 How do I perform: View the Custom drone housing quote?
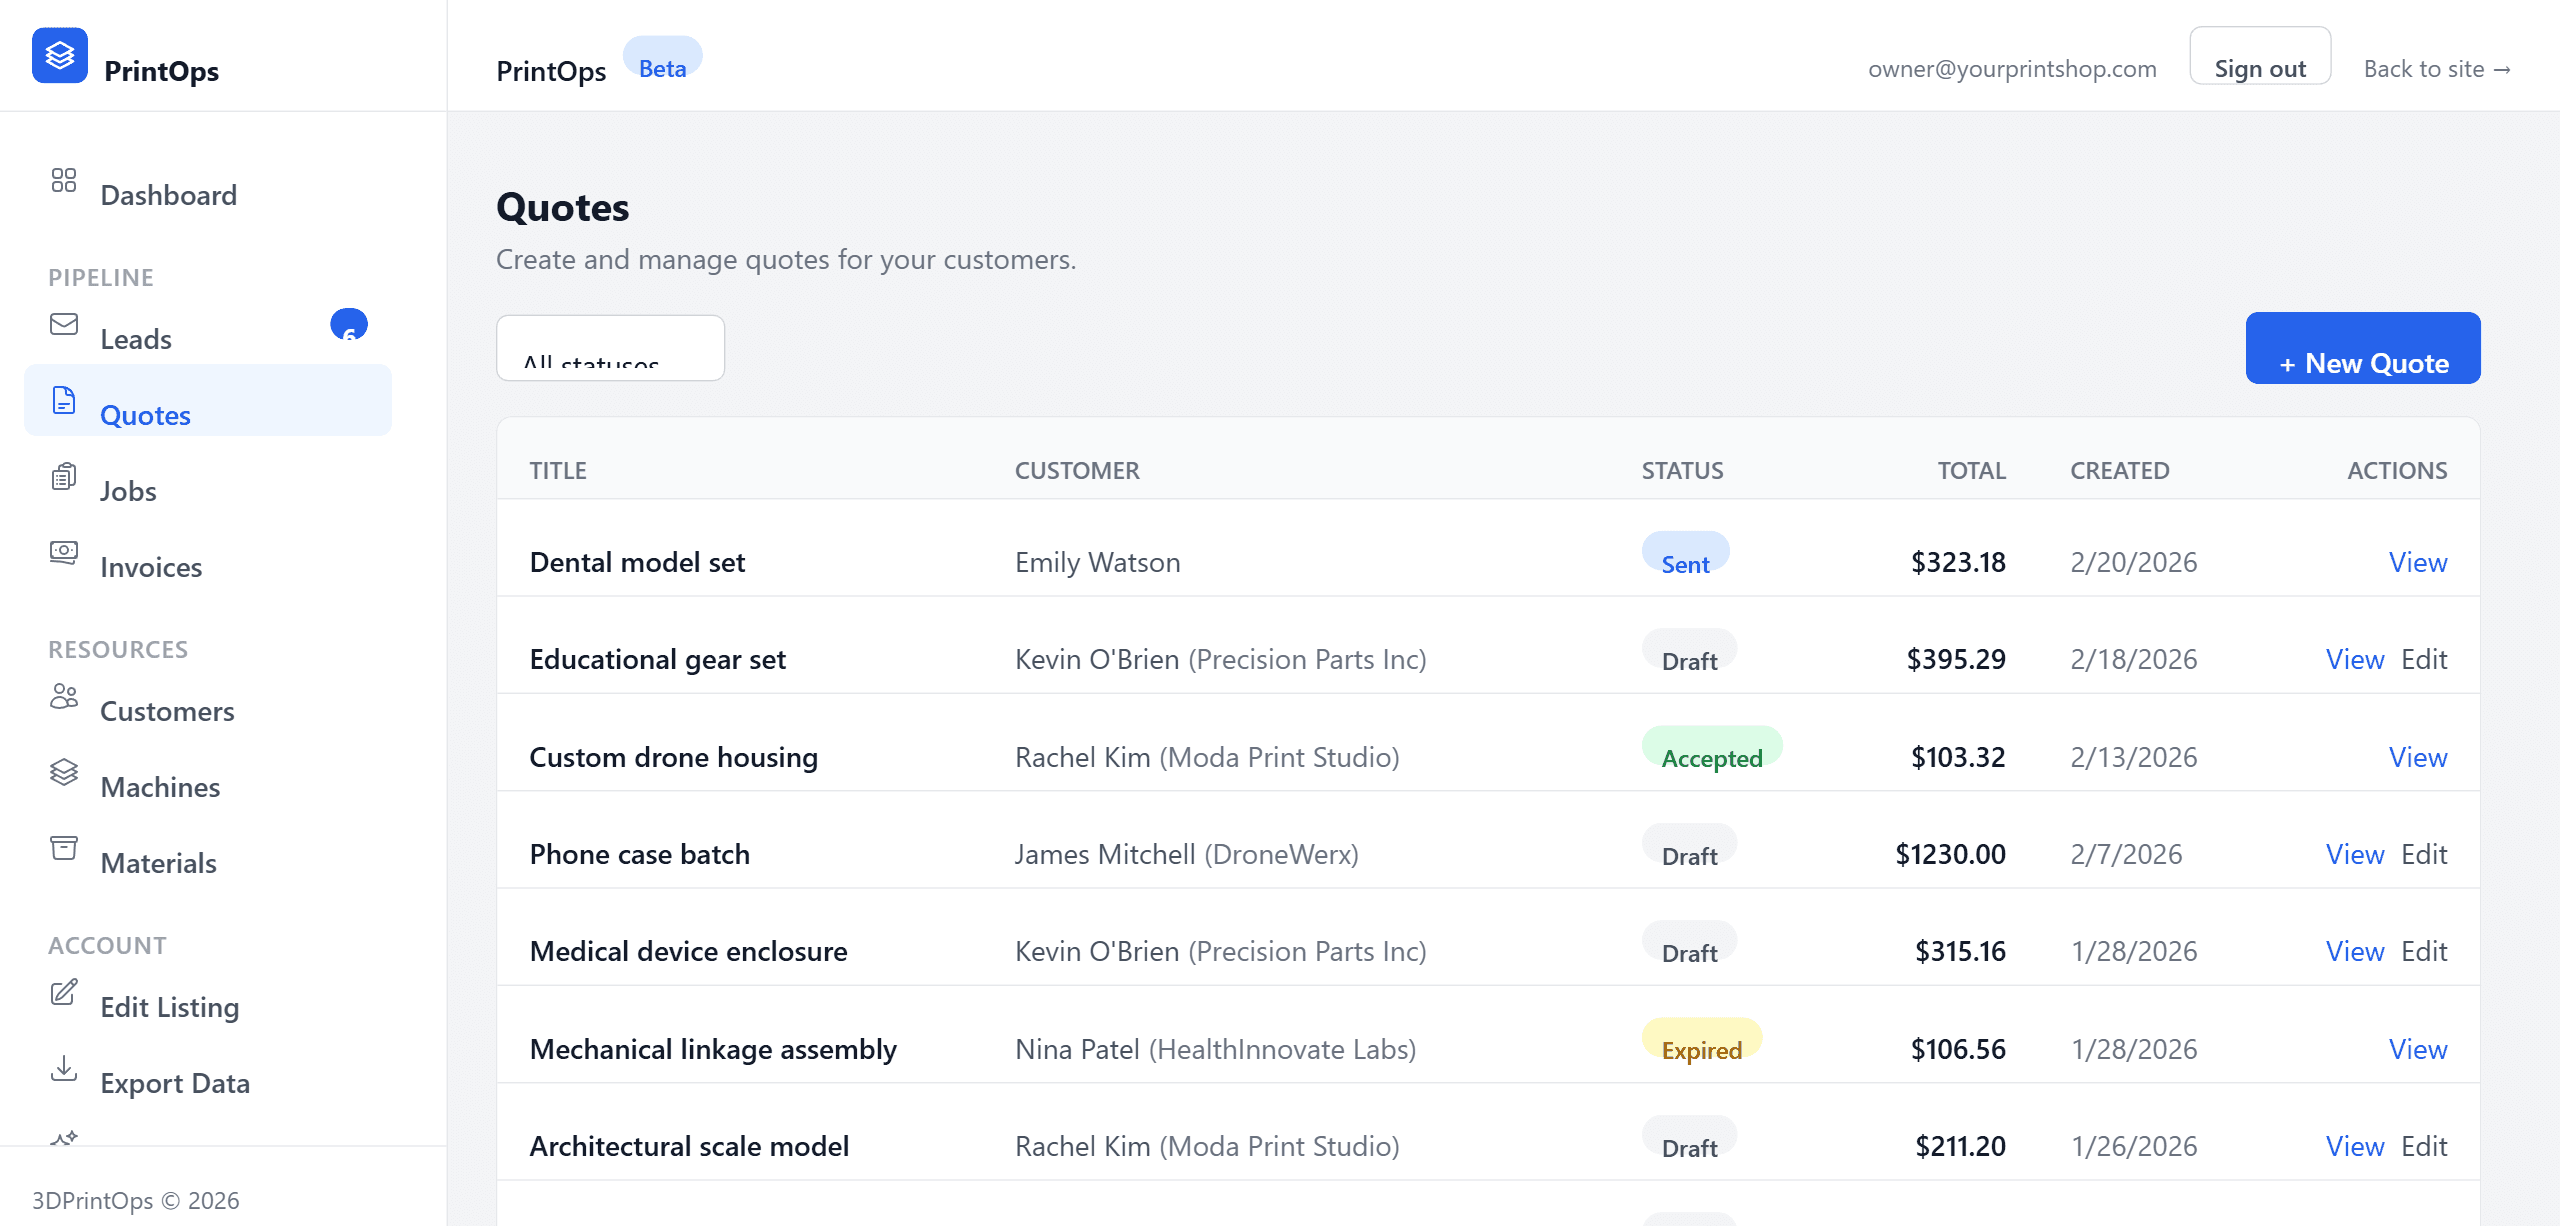click(x=2417, y=757)
